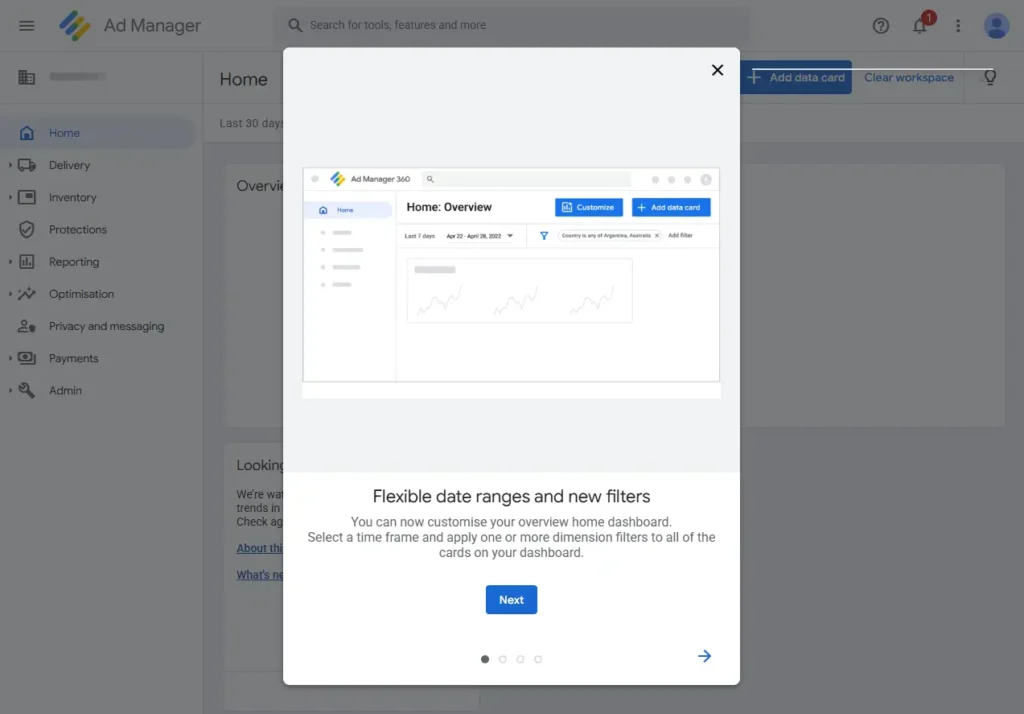Expand the Optimisation section arrow
1024x714 pixels.
10,293
